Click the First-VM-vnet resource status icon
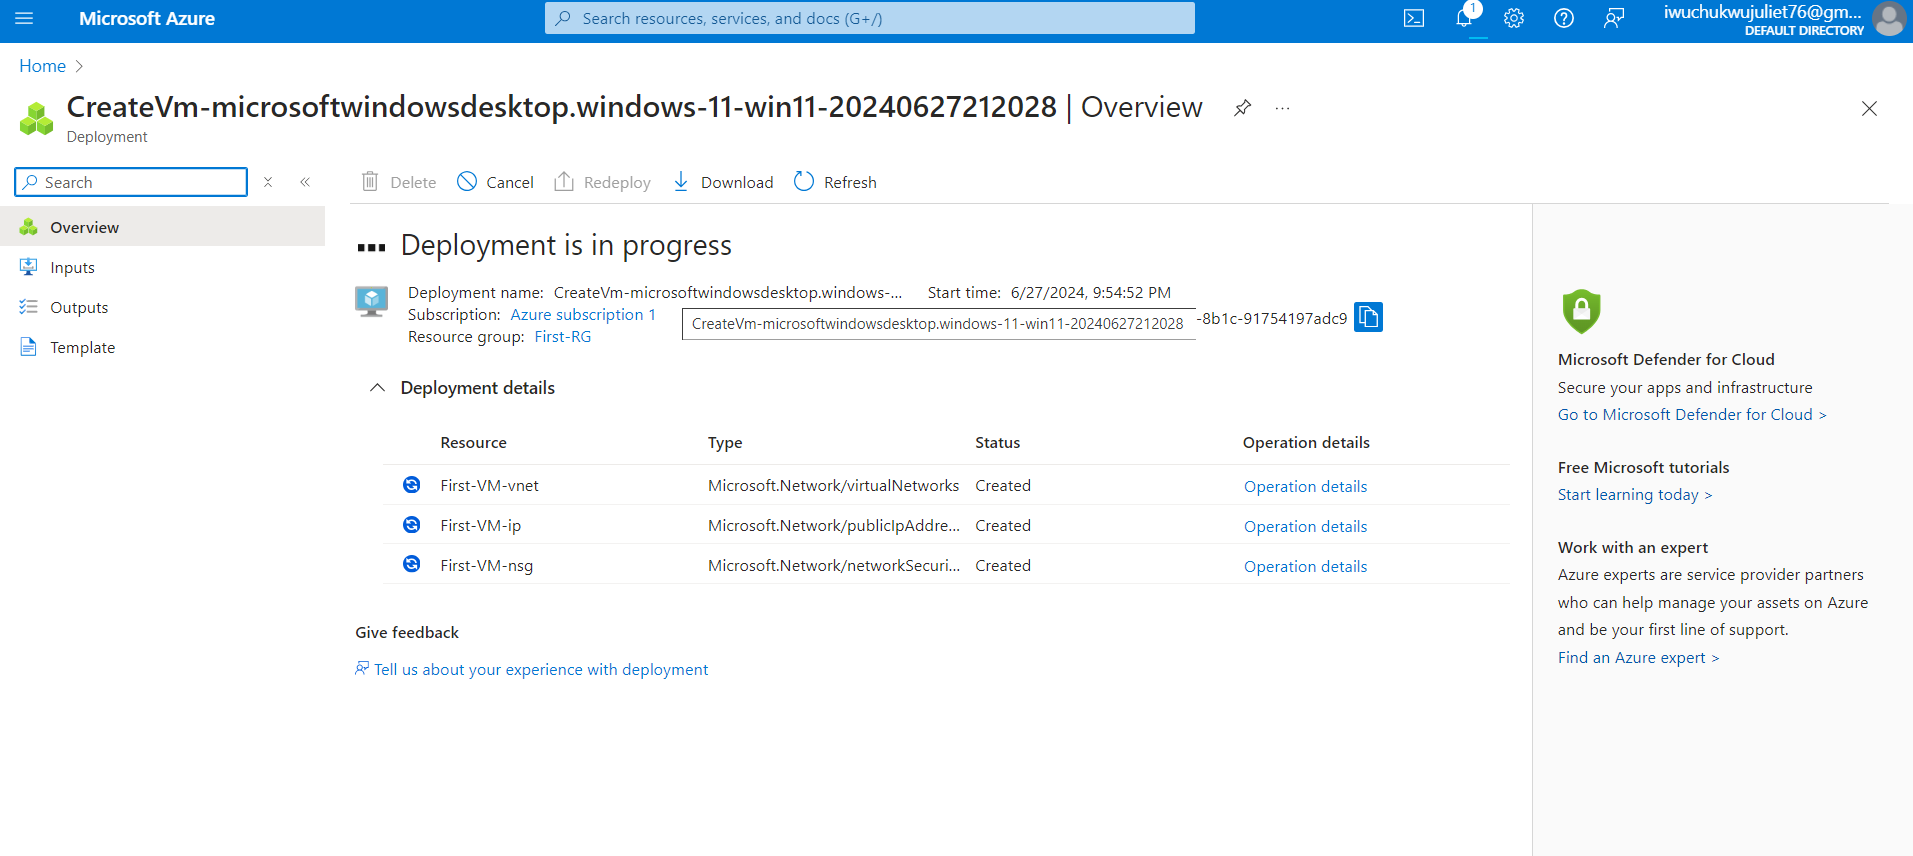Screen dimensions: 1913x856 [411, 485]
